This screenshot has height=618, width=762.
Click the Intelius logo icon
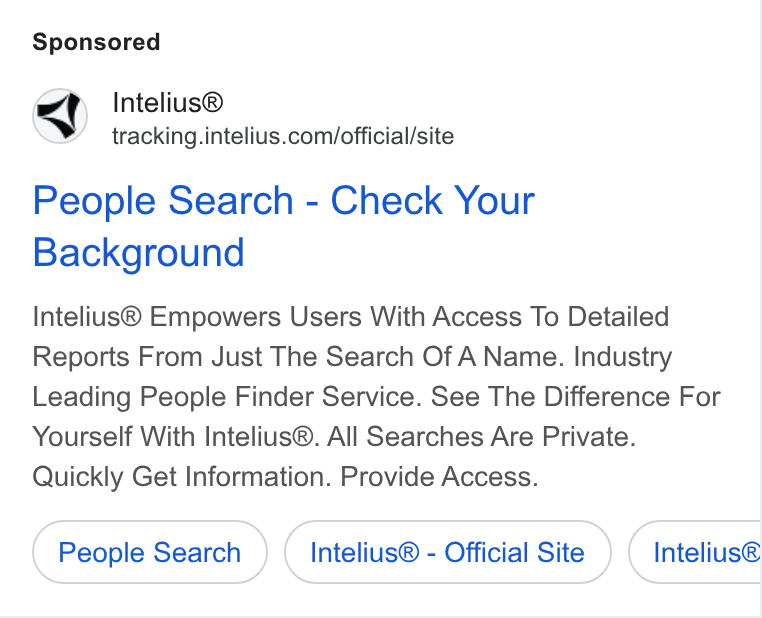pos(60,116)
